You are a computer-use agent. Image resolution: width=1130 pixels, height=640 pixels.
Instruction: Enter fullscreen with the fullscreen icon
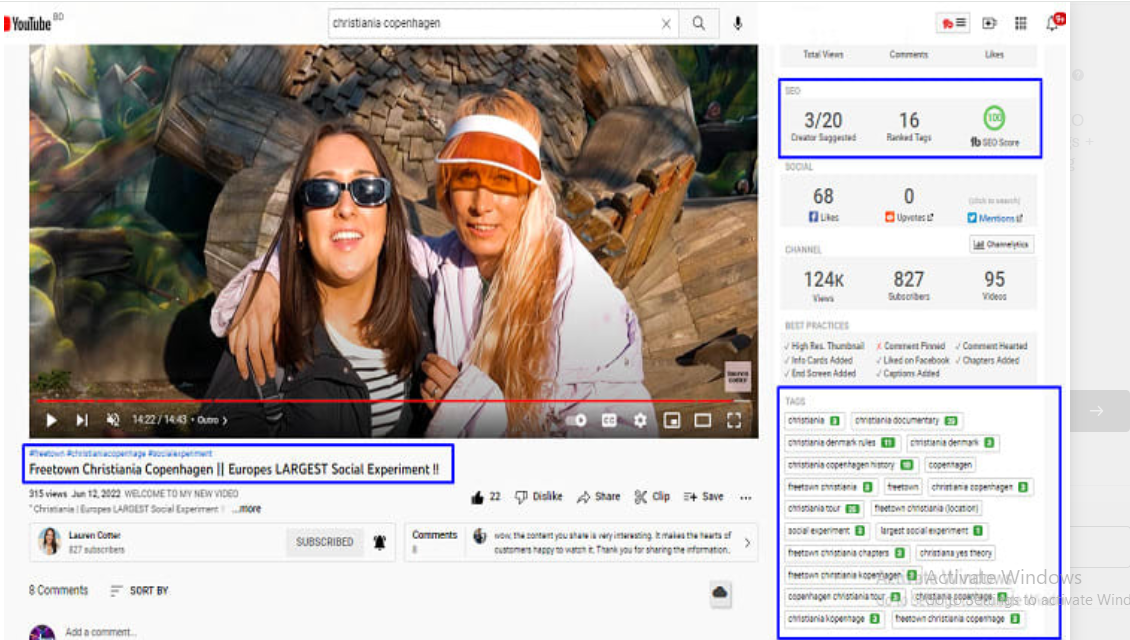click(735, 421)
